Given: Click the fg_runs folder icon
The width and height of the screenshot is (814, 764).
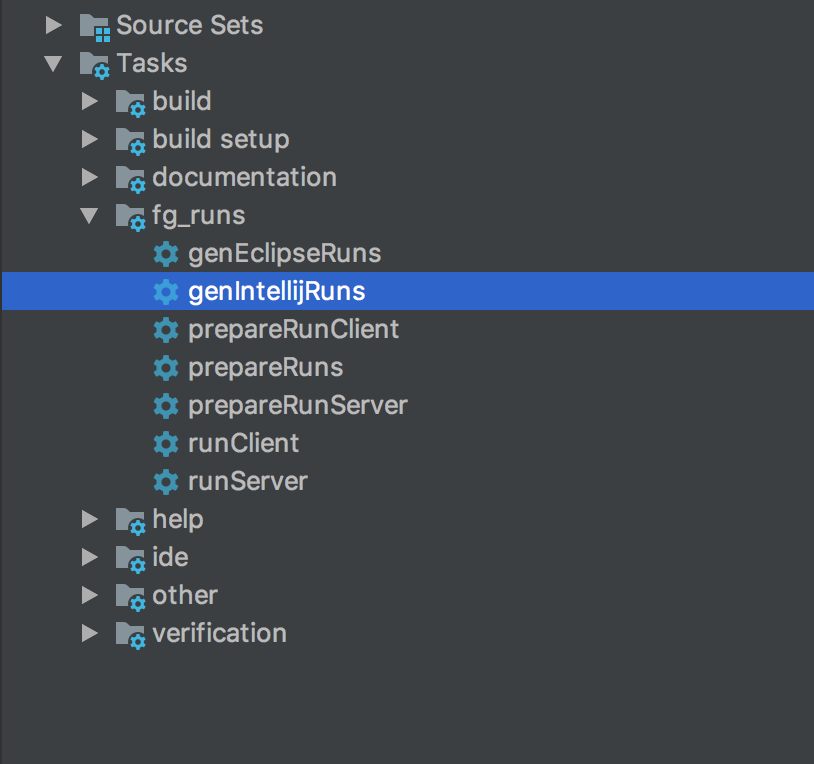Looking at the screenshot, I should tap(130, 215).
